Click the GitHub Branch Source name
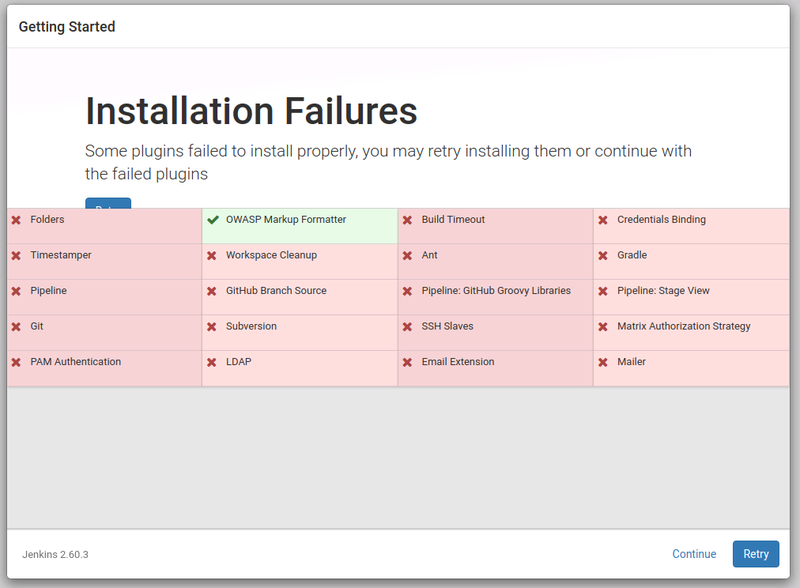Viewport: 800px width, 588px height. point(276,290)
